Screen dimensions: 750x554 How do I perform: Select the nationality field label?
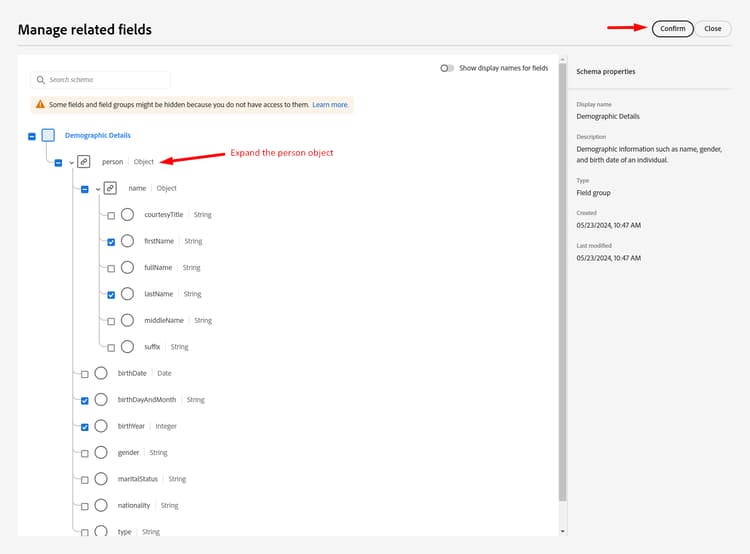click(x=134, y=505)
